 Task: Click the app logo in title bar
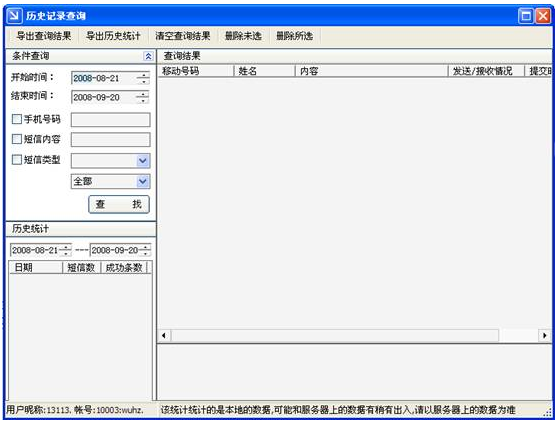[x=14, y=15]
